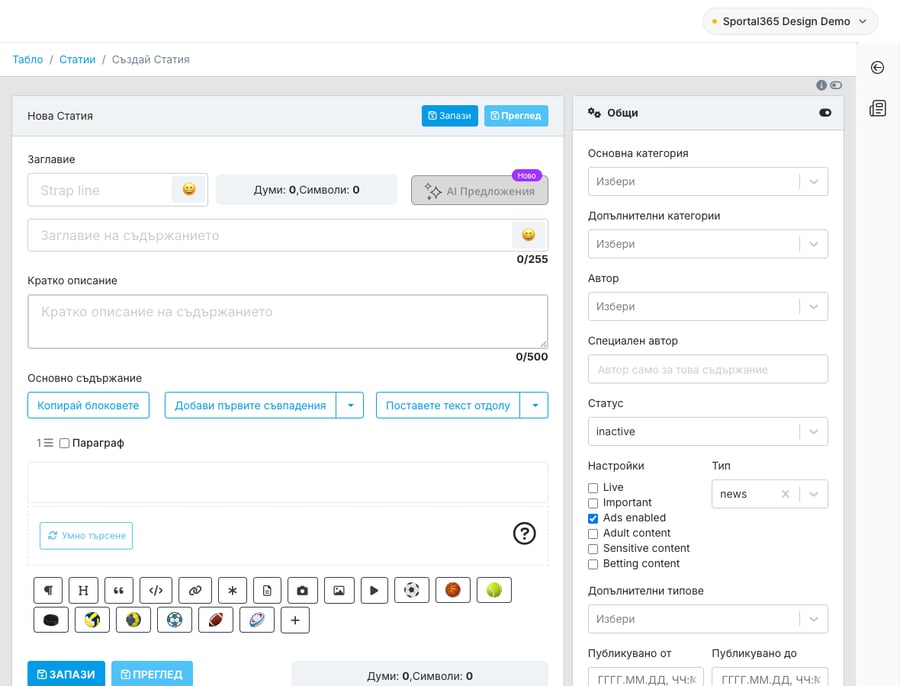Insert a camera gallery block

[302, 590]
